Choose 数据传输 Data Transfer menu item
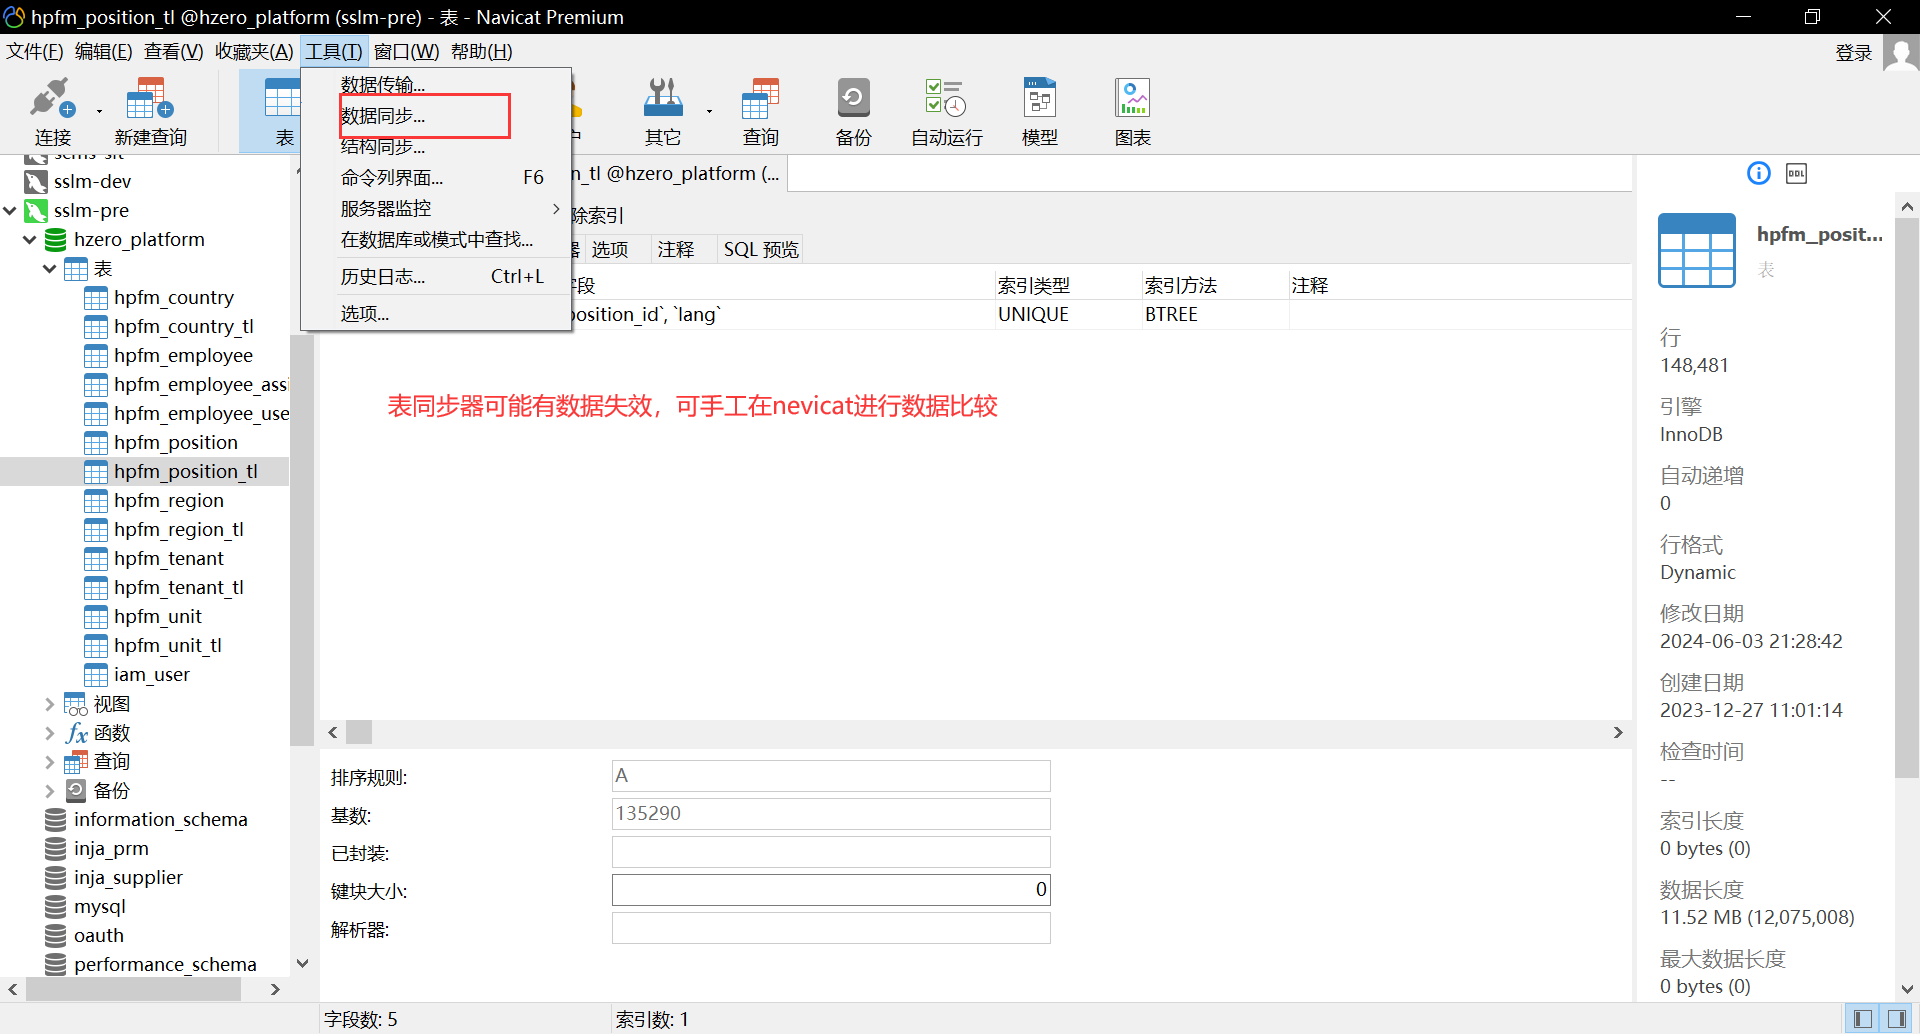Image resolution: width=1920 pixels, height=1034 pixels. click(436, 85)
